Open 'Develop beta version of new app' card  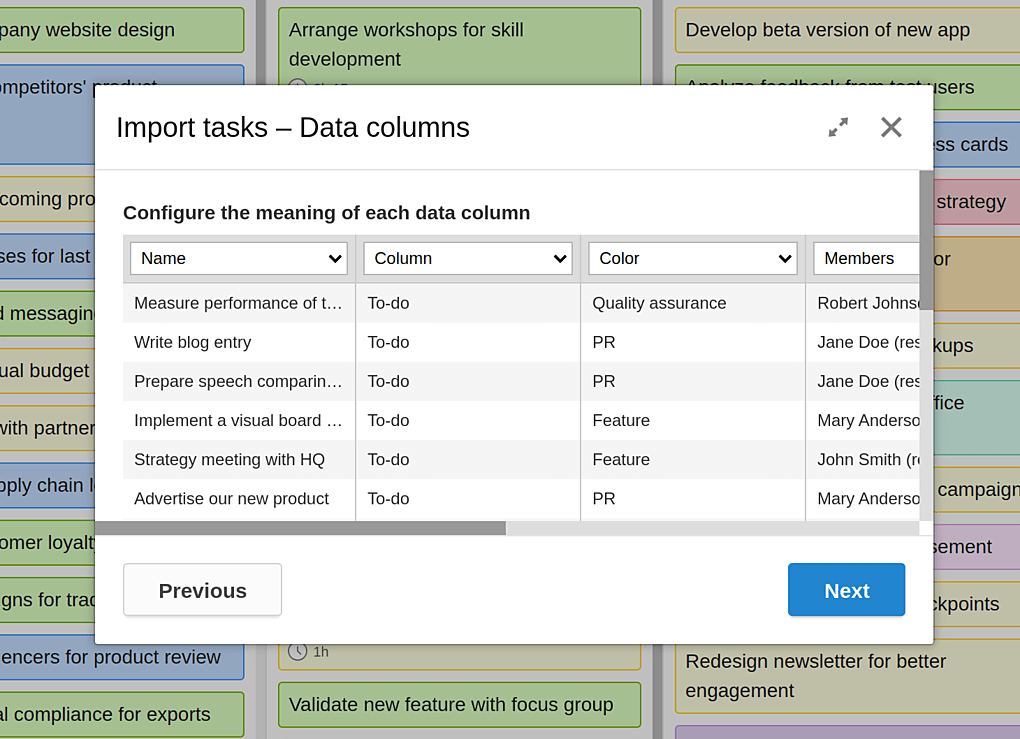[x=827, y=30]
